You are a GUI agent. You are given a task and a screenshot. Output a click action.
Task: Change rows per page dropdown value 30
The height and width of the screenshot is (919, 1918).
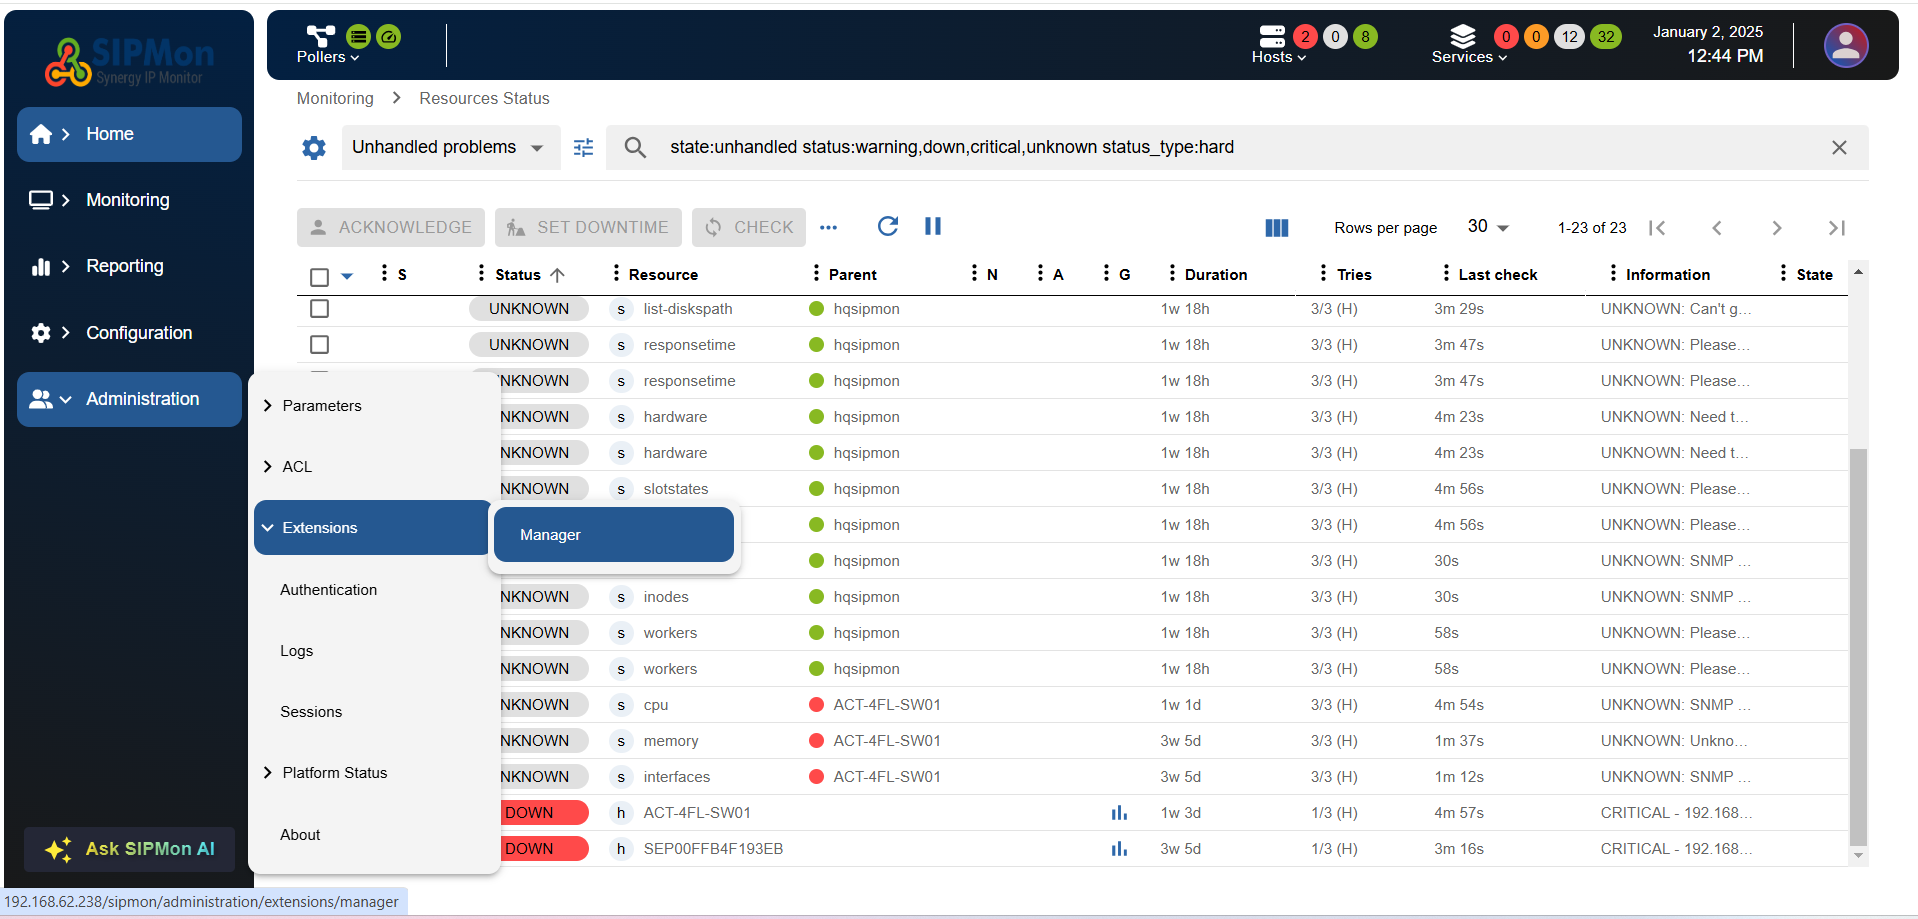(x=1488, y=227)
